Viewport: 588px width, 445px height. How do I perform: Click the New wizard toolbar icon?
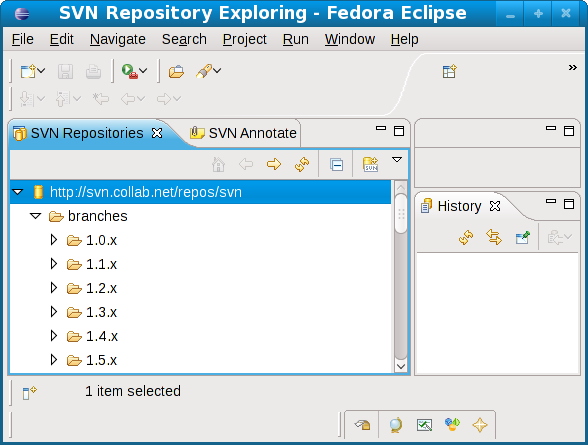click(x=28, y=71)
